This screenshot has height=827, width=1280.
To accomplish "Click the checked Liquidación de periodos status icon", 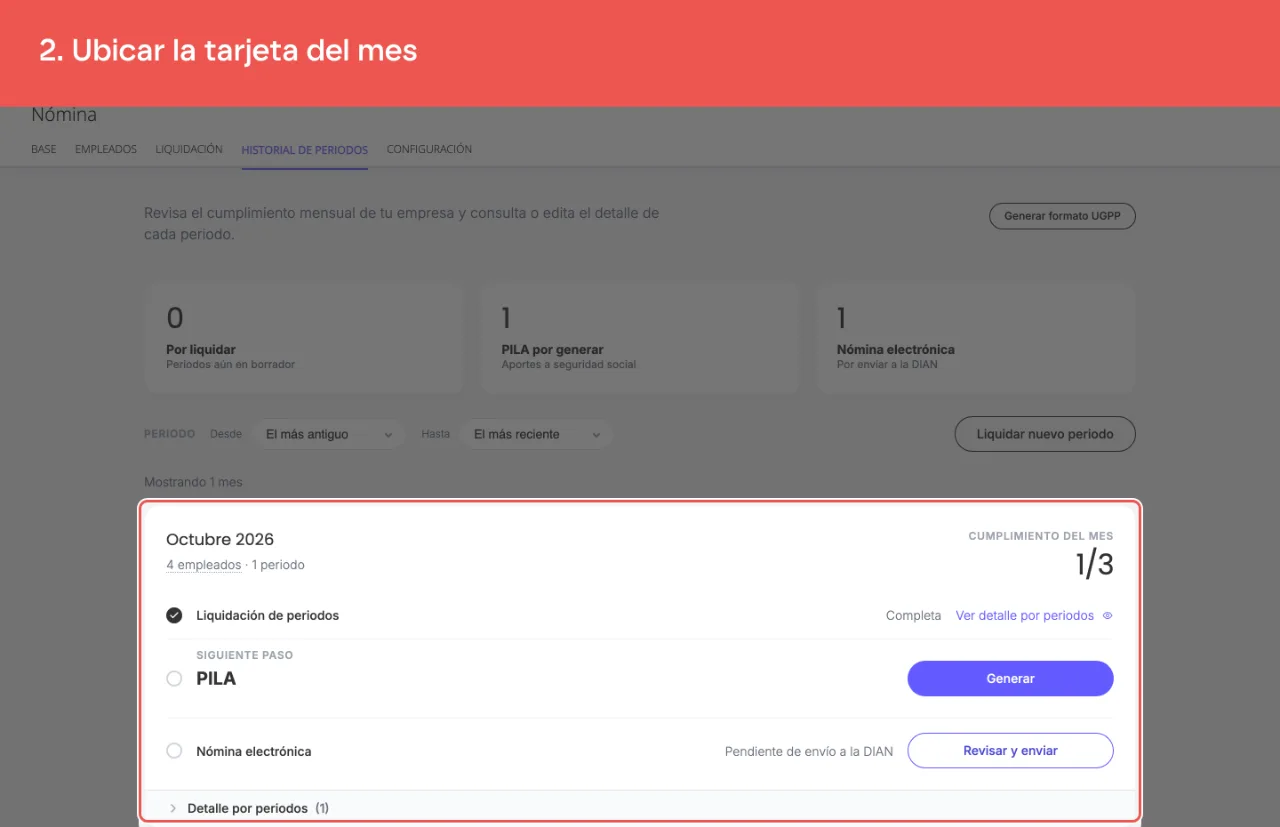I will pos(174,615).
